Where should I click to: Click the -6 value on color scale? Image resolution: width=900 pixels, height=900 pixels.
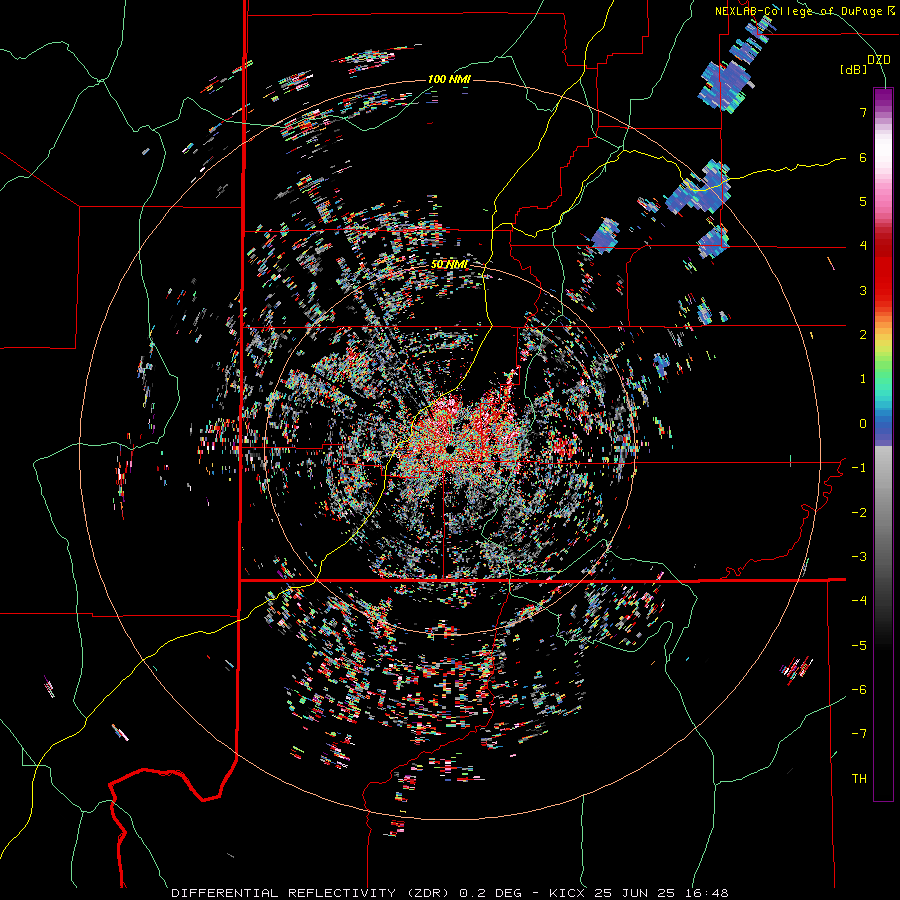(x=859, y=690)
